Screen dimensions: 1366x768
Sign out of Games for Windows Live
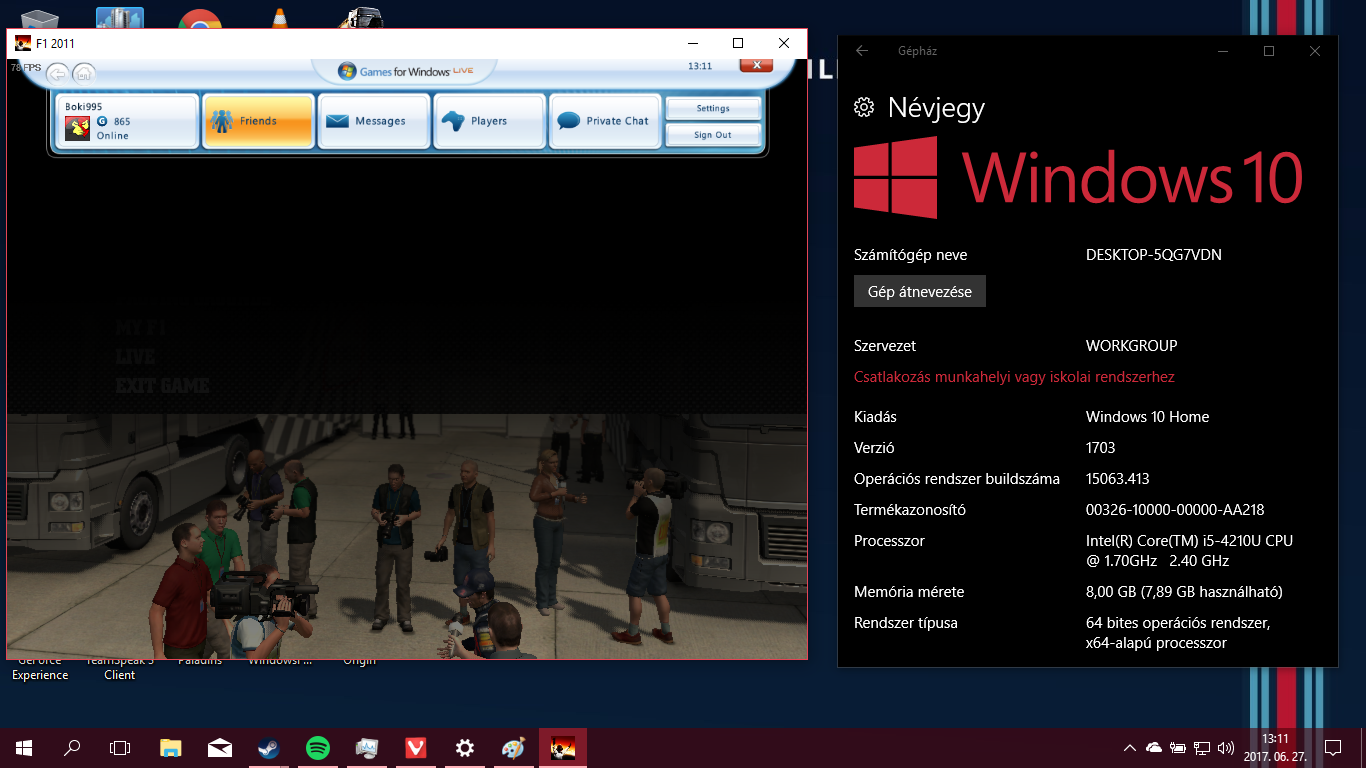tap(713, 135)
